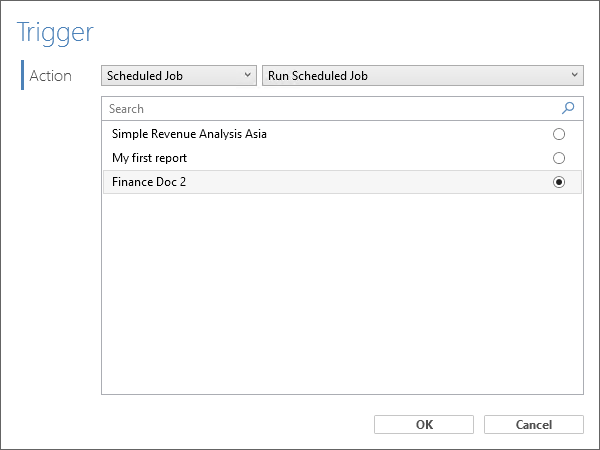Click the magnifier search icon
Image resolution: width=600 pixels, height=450 pixels.
pyautogui.click(x=568, y=108)
